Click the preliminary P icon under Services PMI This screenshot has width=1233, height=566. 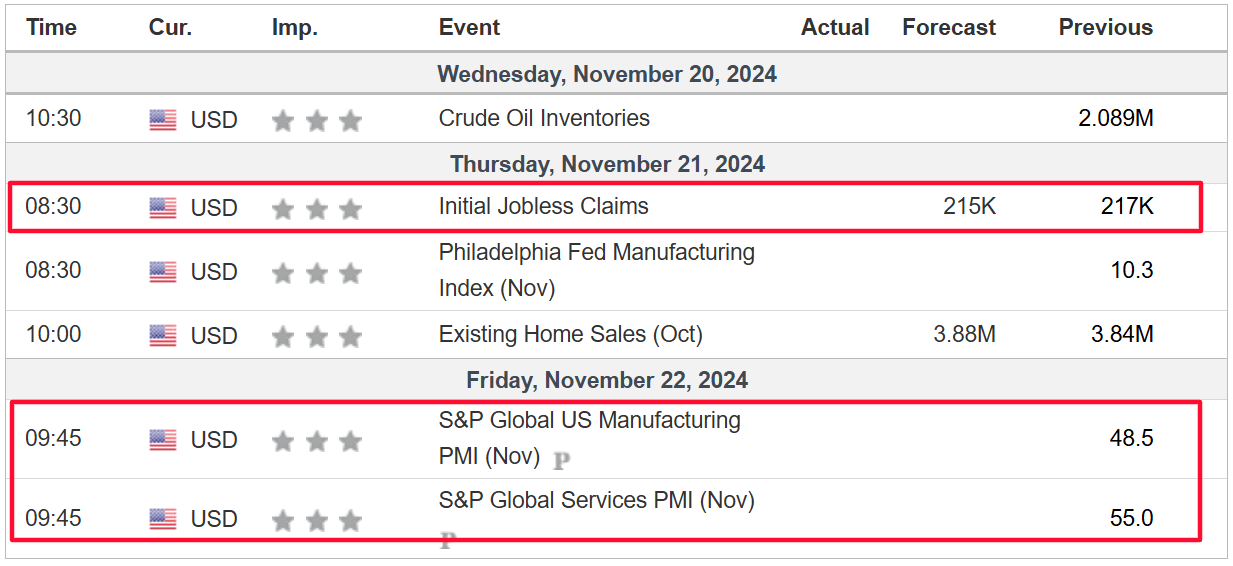pos(448,541)
